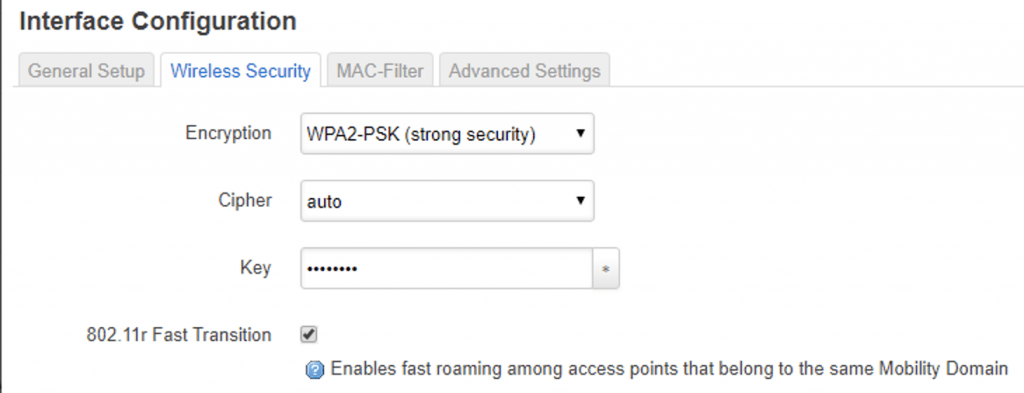Screen dimensions: 1024x393
Task: Disable the 802.11r Fast Transition checkbox
Action: coord(309,335)
